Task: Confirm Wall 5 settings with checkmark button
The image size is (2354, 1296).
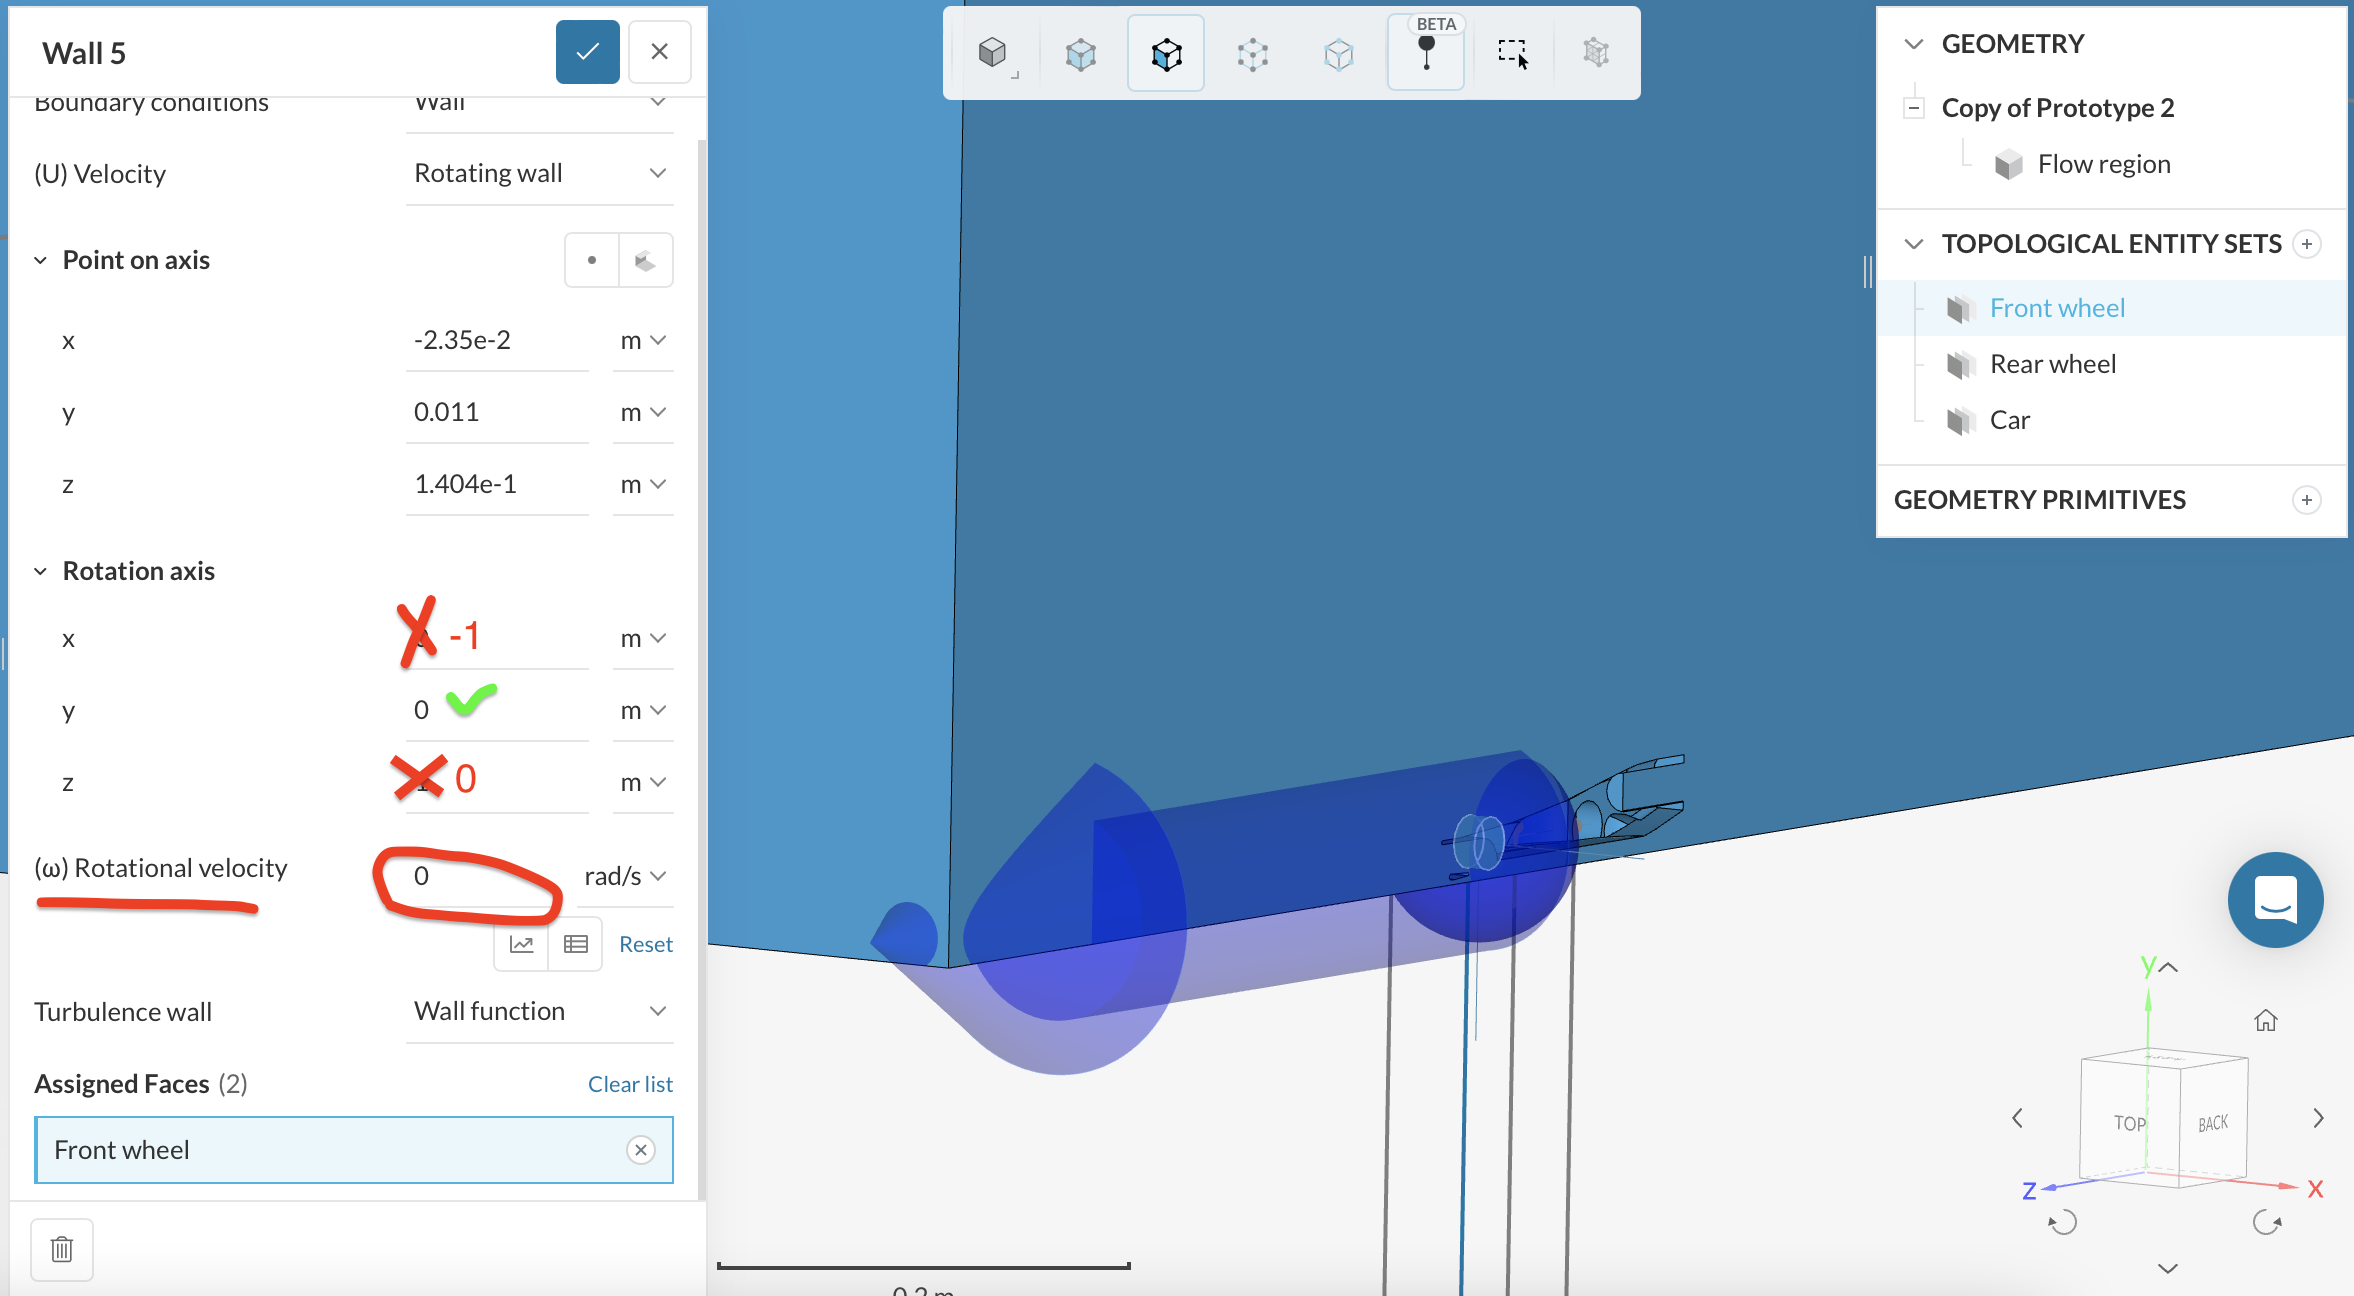Action: (x=587, y=52)
